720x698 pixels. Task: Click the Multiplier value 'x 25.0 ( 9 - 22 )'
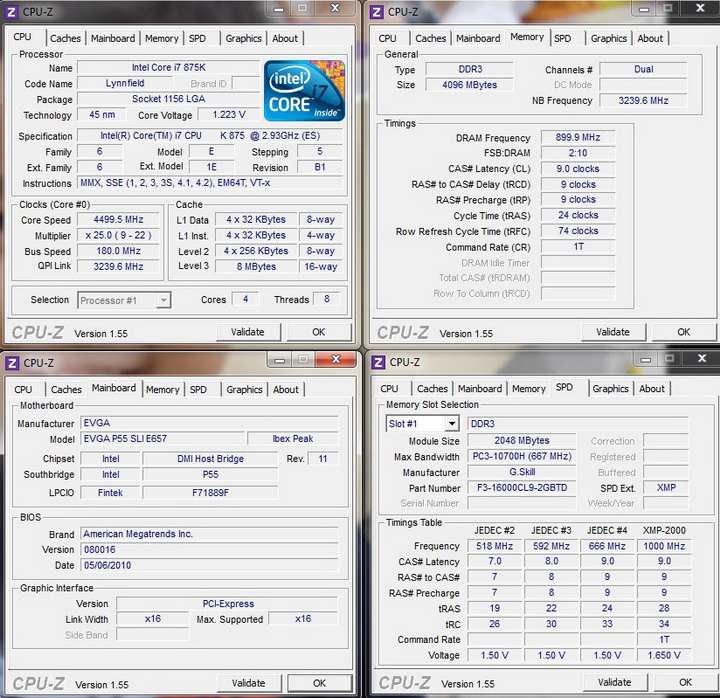(118, 235)
